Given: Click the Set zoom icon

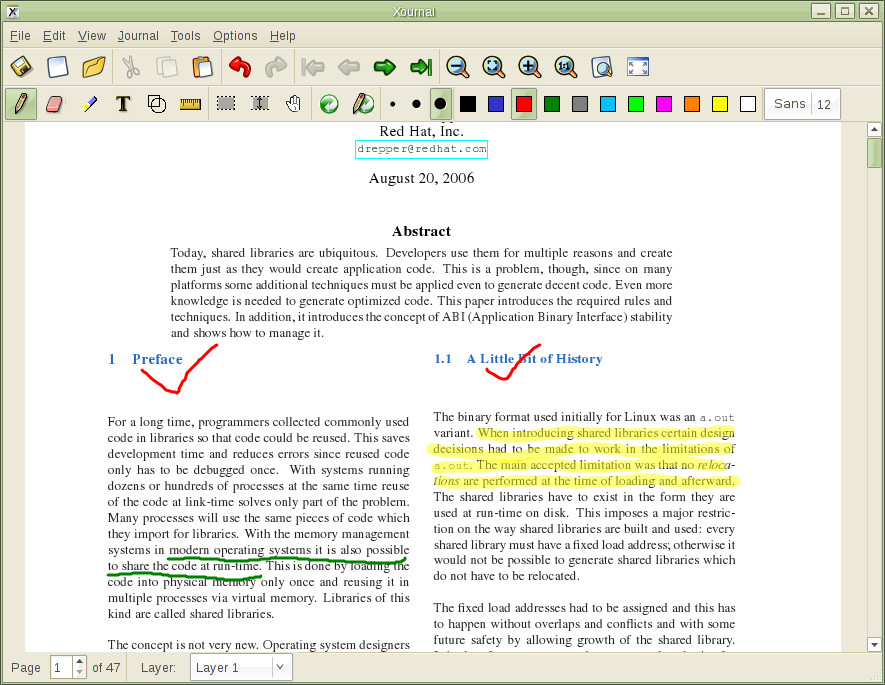Looking at the screenshot, I should point(602,67).
